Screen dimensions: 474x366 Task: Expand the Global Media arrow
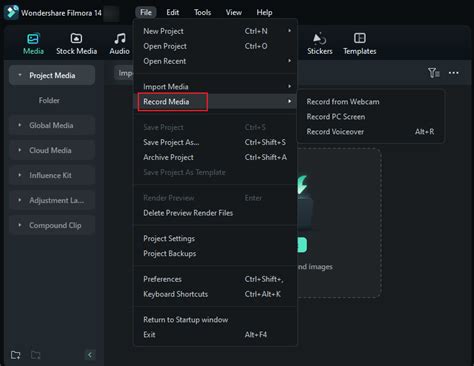pos(20,125)
